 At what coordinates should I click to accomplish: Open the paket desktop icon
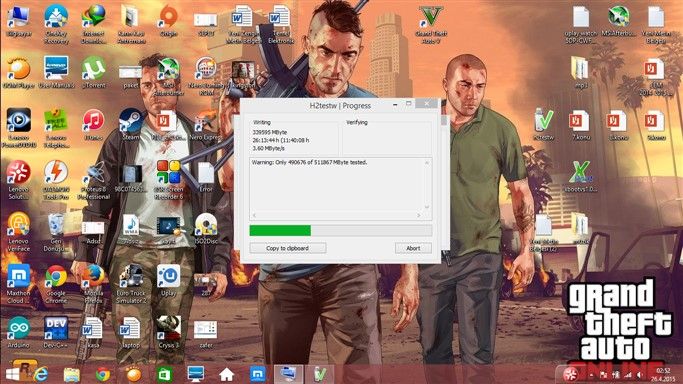[x=131, y=76]
